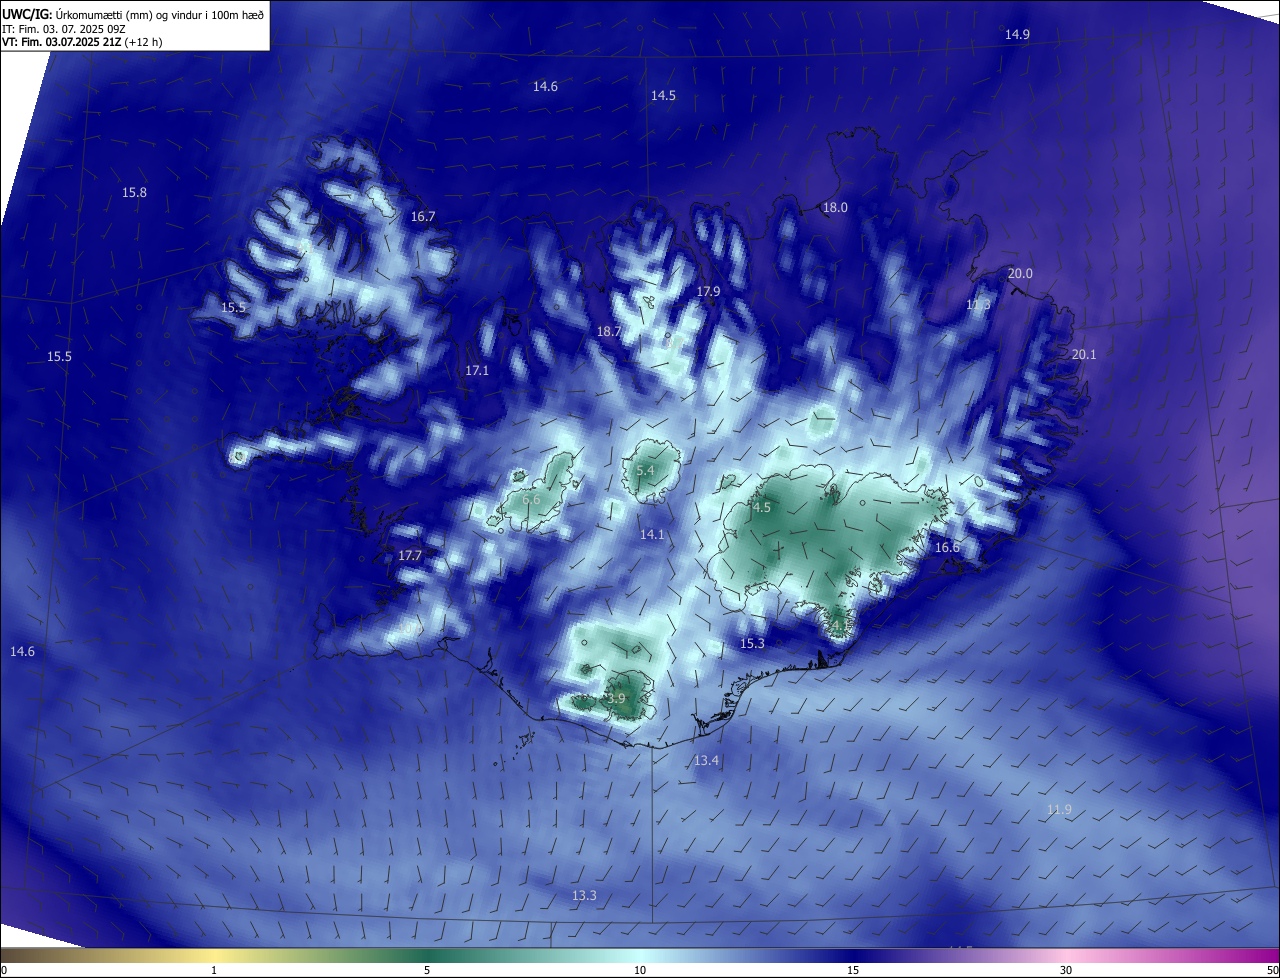
Task: Click the 11.9 value label
Action: 1059,810
